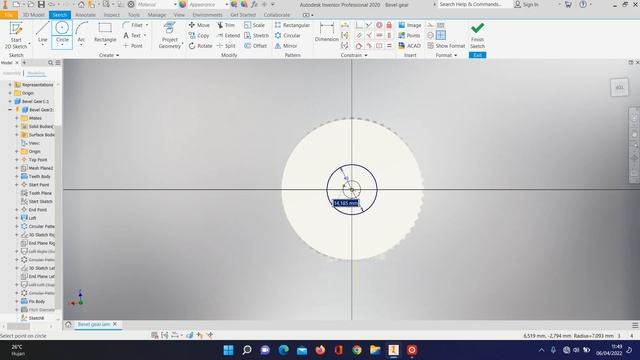The image size is (640, 360).
Task: Click Insert ACAD file tool
Action: click(409, 46)
